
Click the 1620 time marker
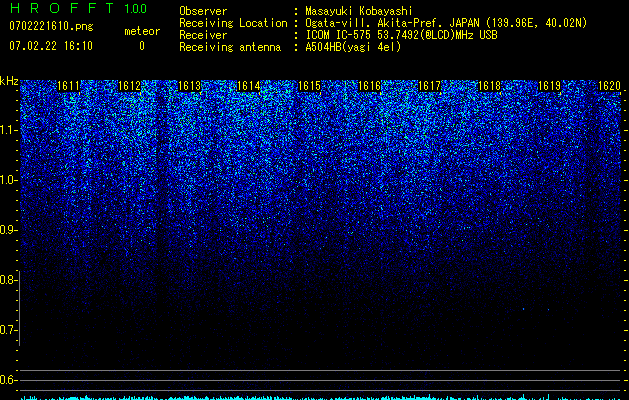pos(609,86)
